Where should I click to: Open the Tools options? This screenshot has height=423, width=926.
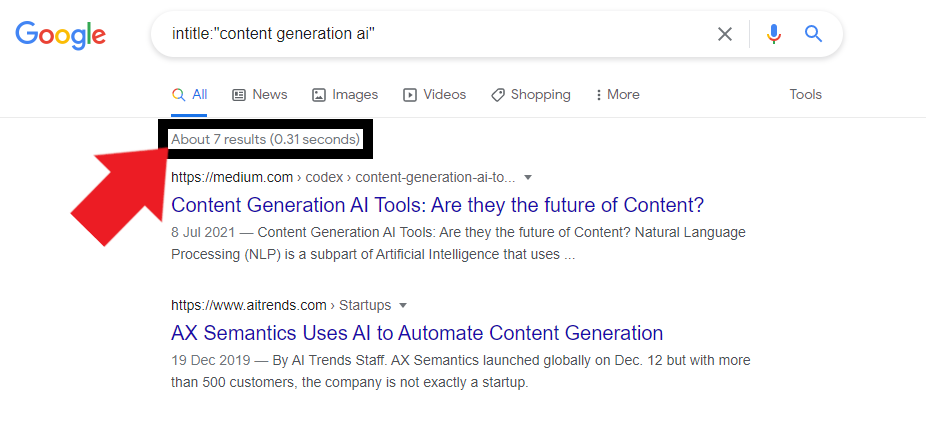click(x=806, y=95)
